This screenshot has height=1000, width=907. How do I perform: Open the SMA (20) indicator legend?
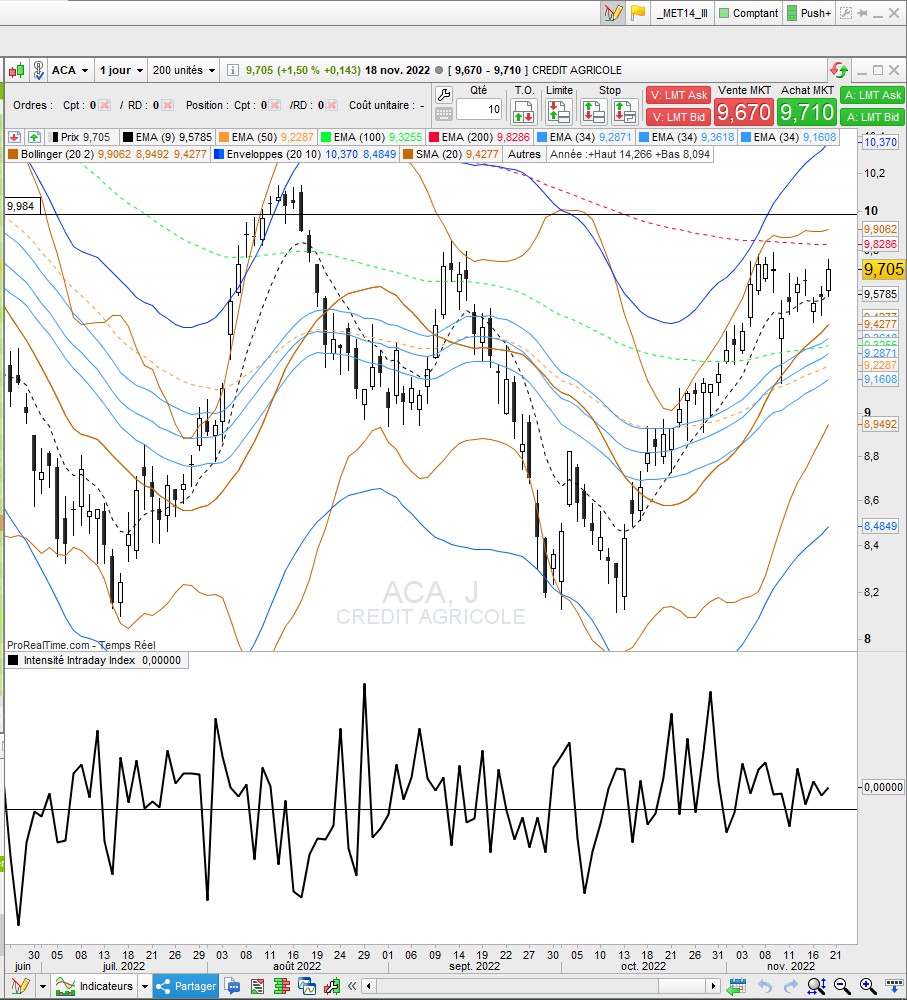pyautogui.click(x=452, y=154)
